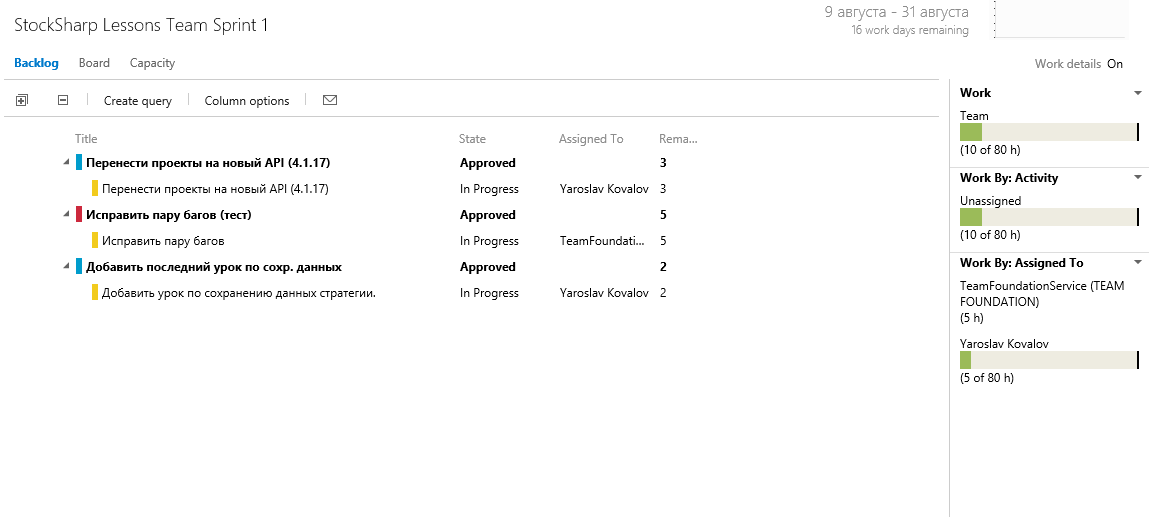The height and width of the screenshot is (517, 1149).
Task: Switch to the Board tab
Action: 94,63
